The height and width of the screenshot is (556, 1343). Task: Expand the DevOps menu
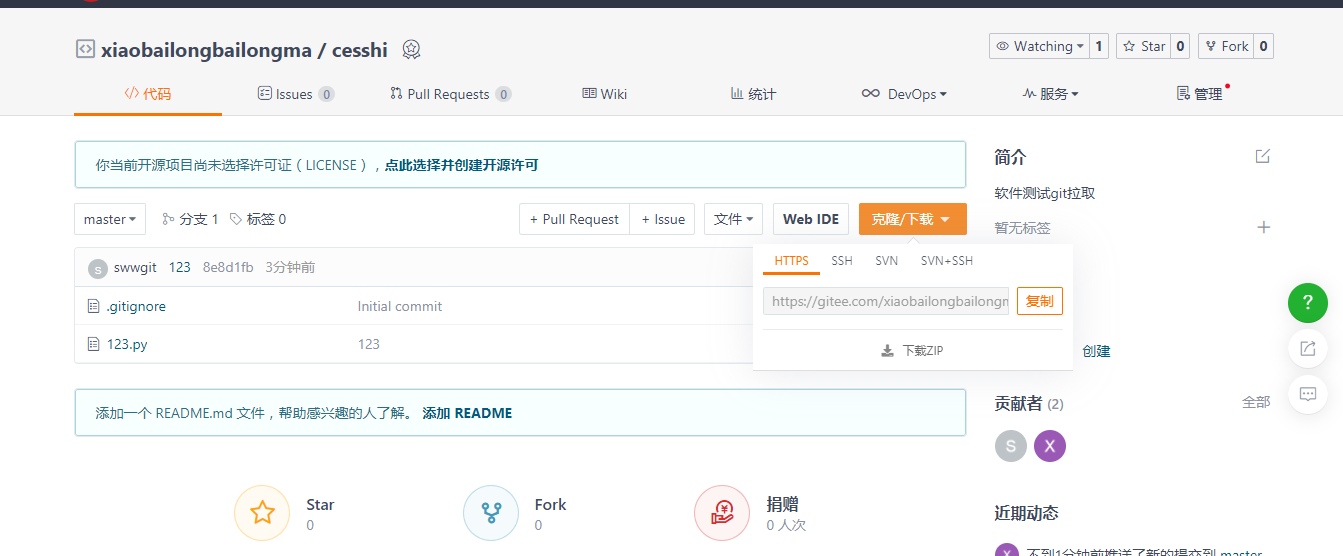904,94
